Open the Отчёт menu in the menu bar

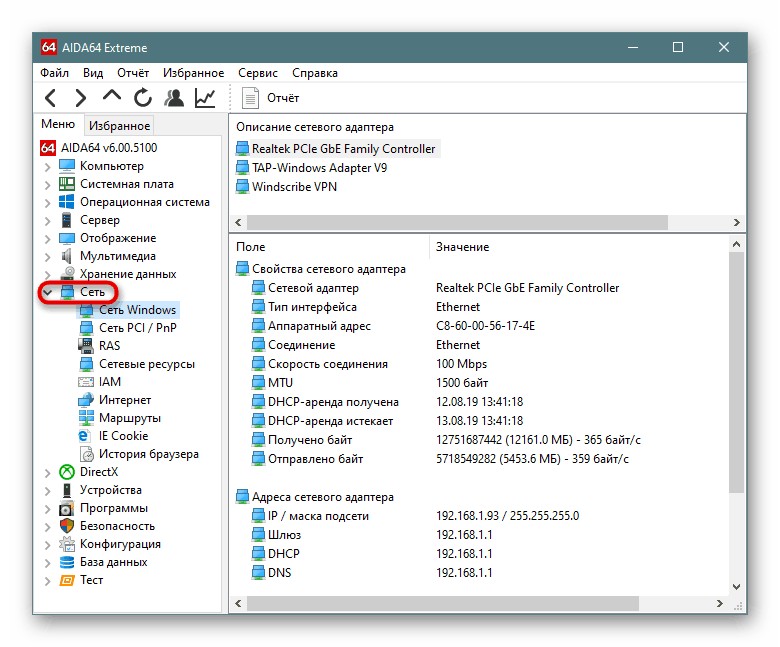point(133,73)
